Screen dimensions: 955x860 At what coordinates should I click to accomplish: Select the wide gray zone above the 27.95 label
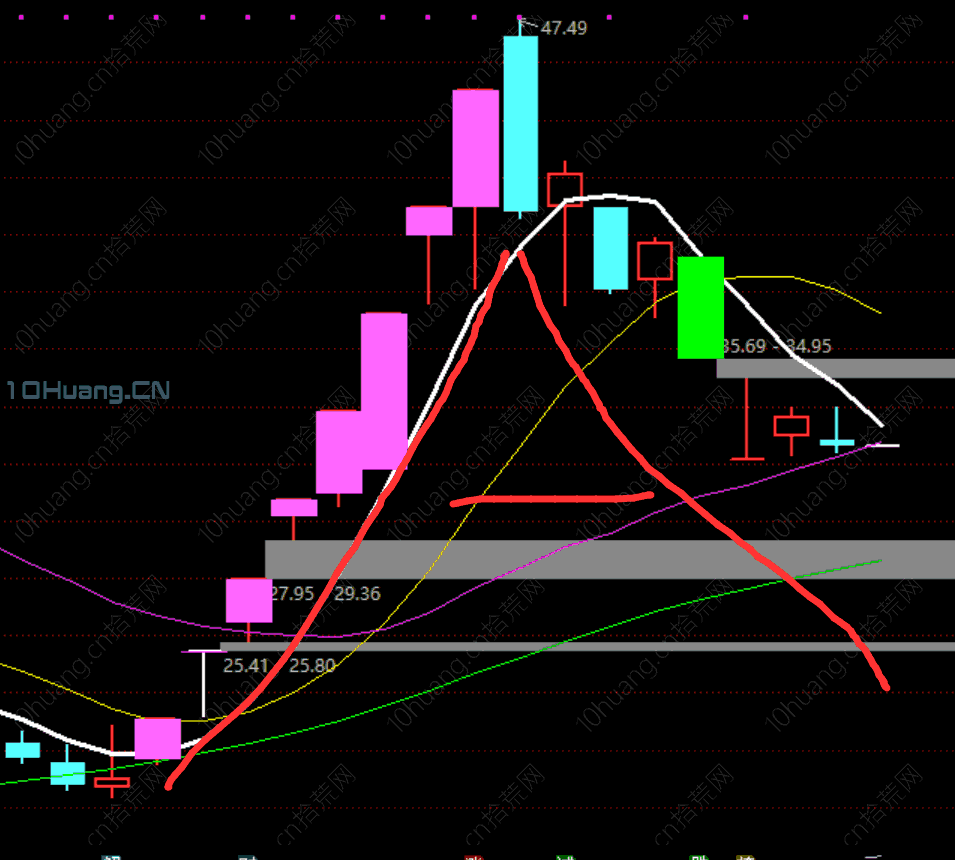[610, 559]
